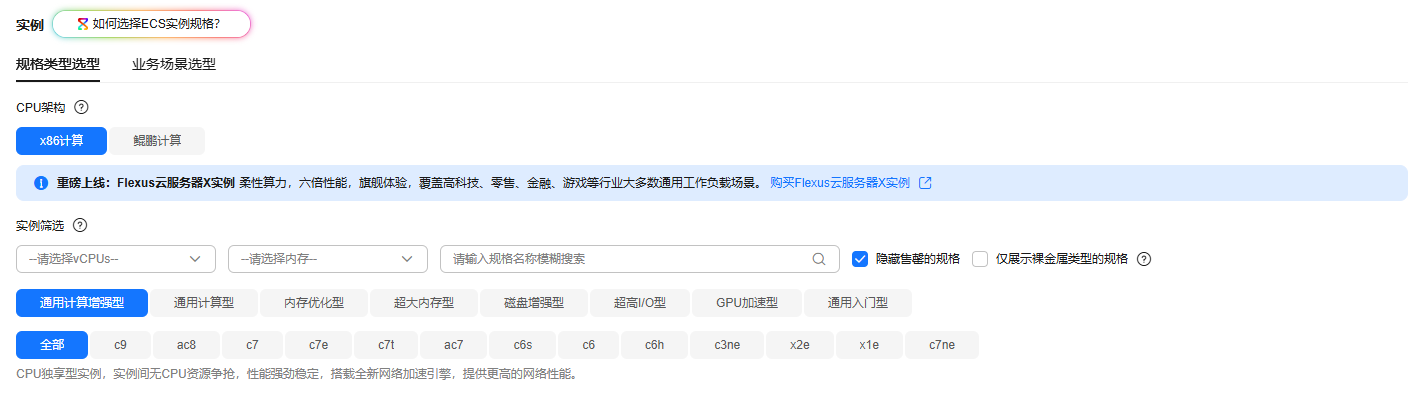Open the 内存 selection dropdown

328,259
